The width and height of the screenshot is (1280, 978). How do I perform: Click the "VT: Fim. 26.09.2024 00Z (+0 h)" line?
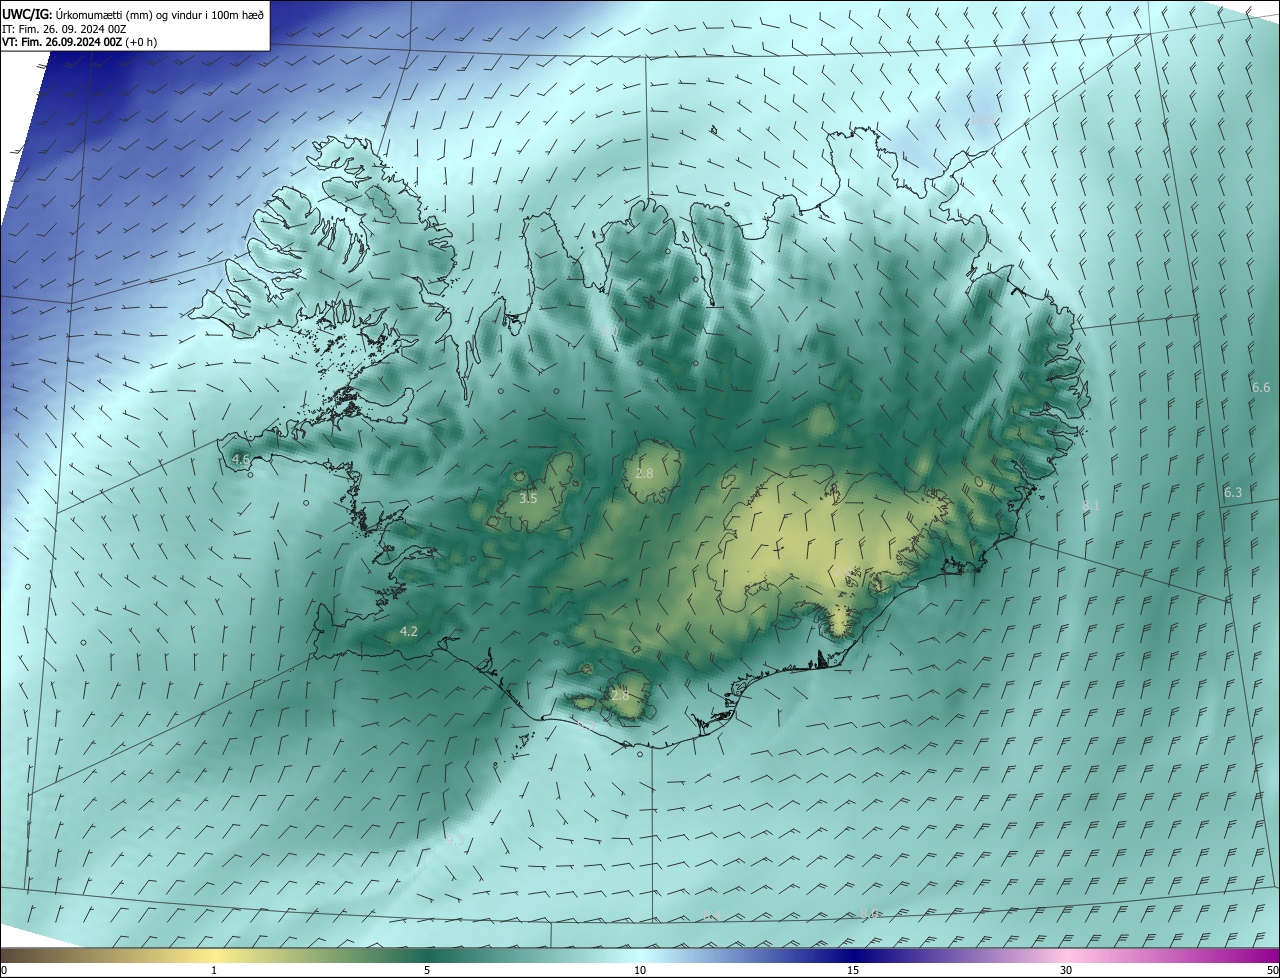coord(80,42)
